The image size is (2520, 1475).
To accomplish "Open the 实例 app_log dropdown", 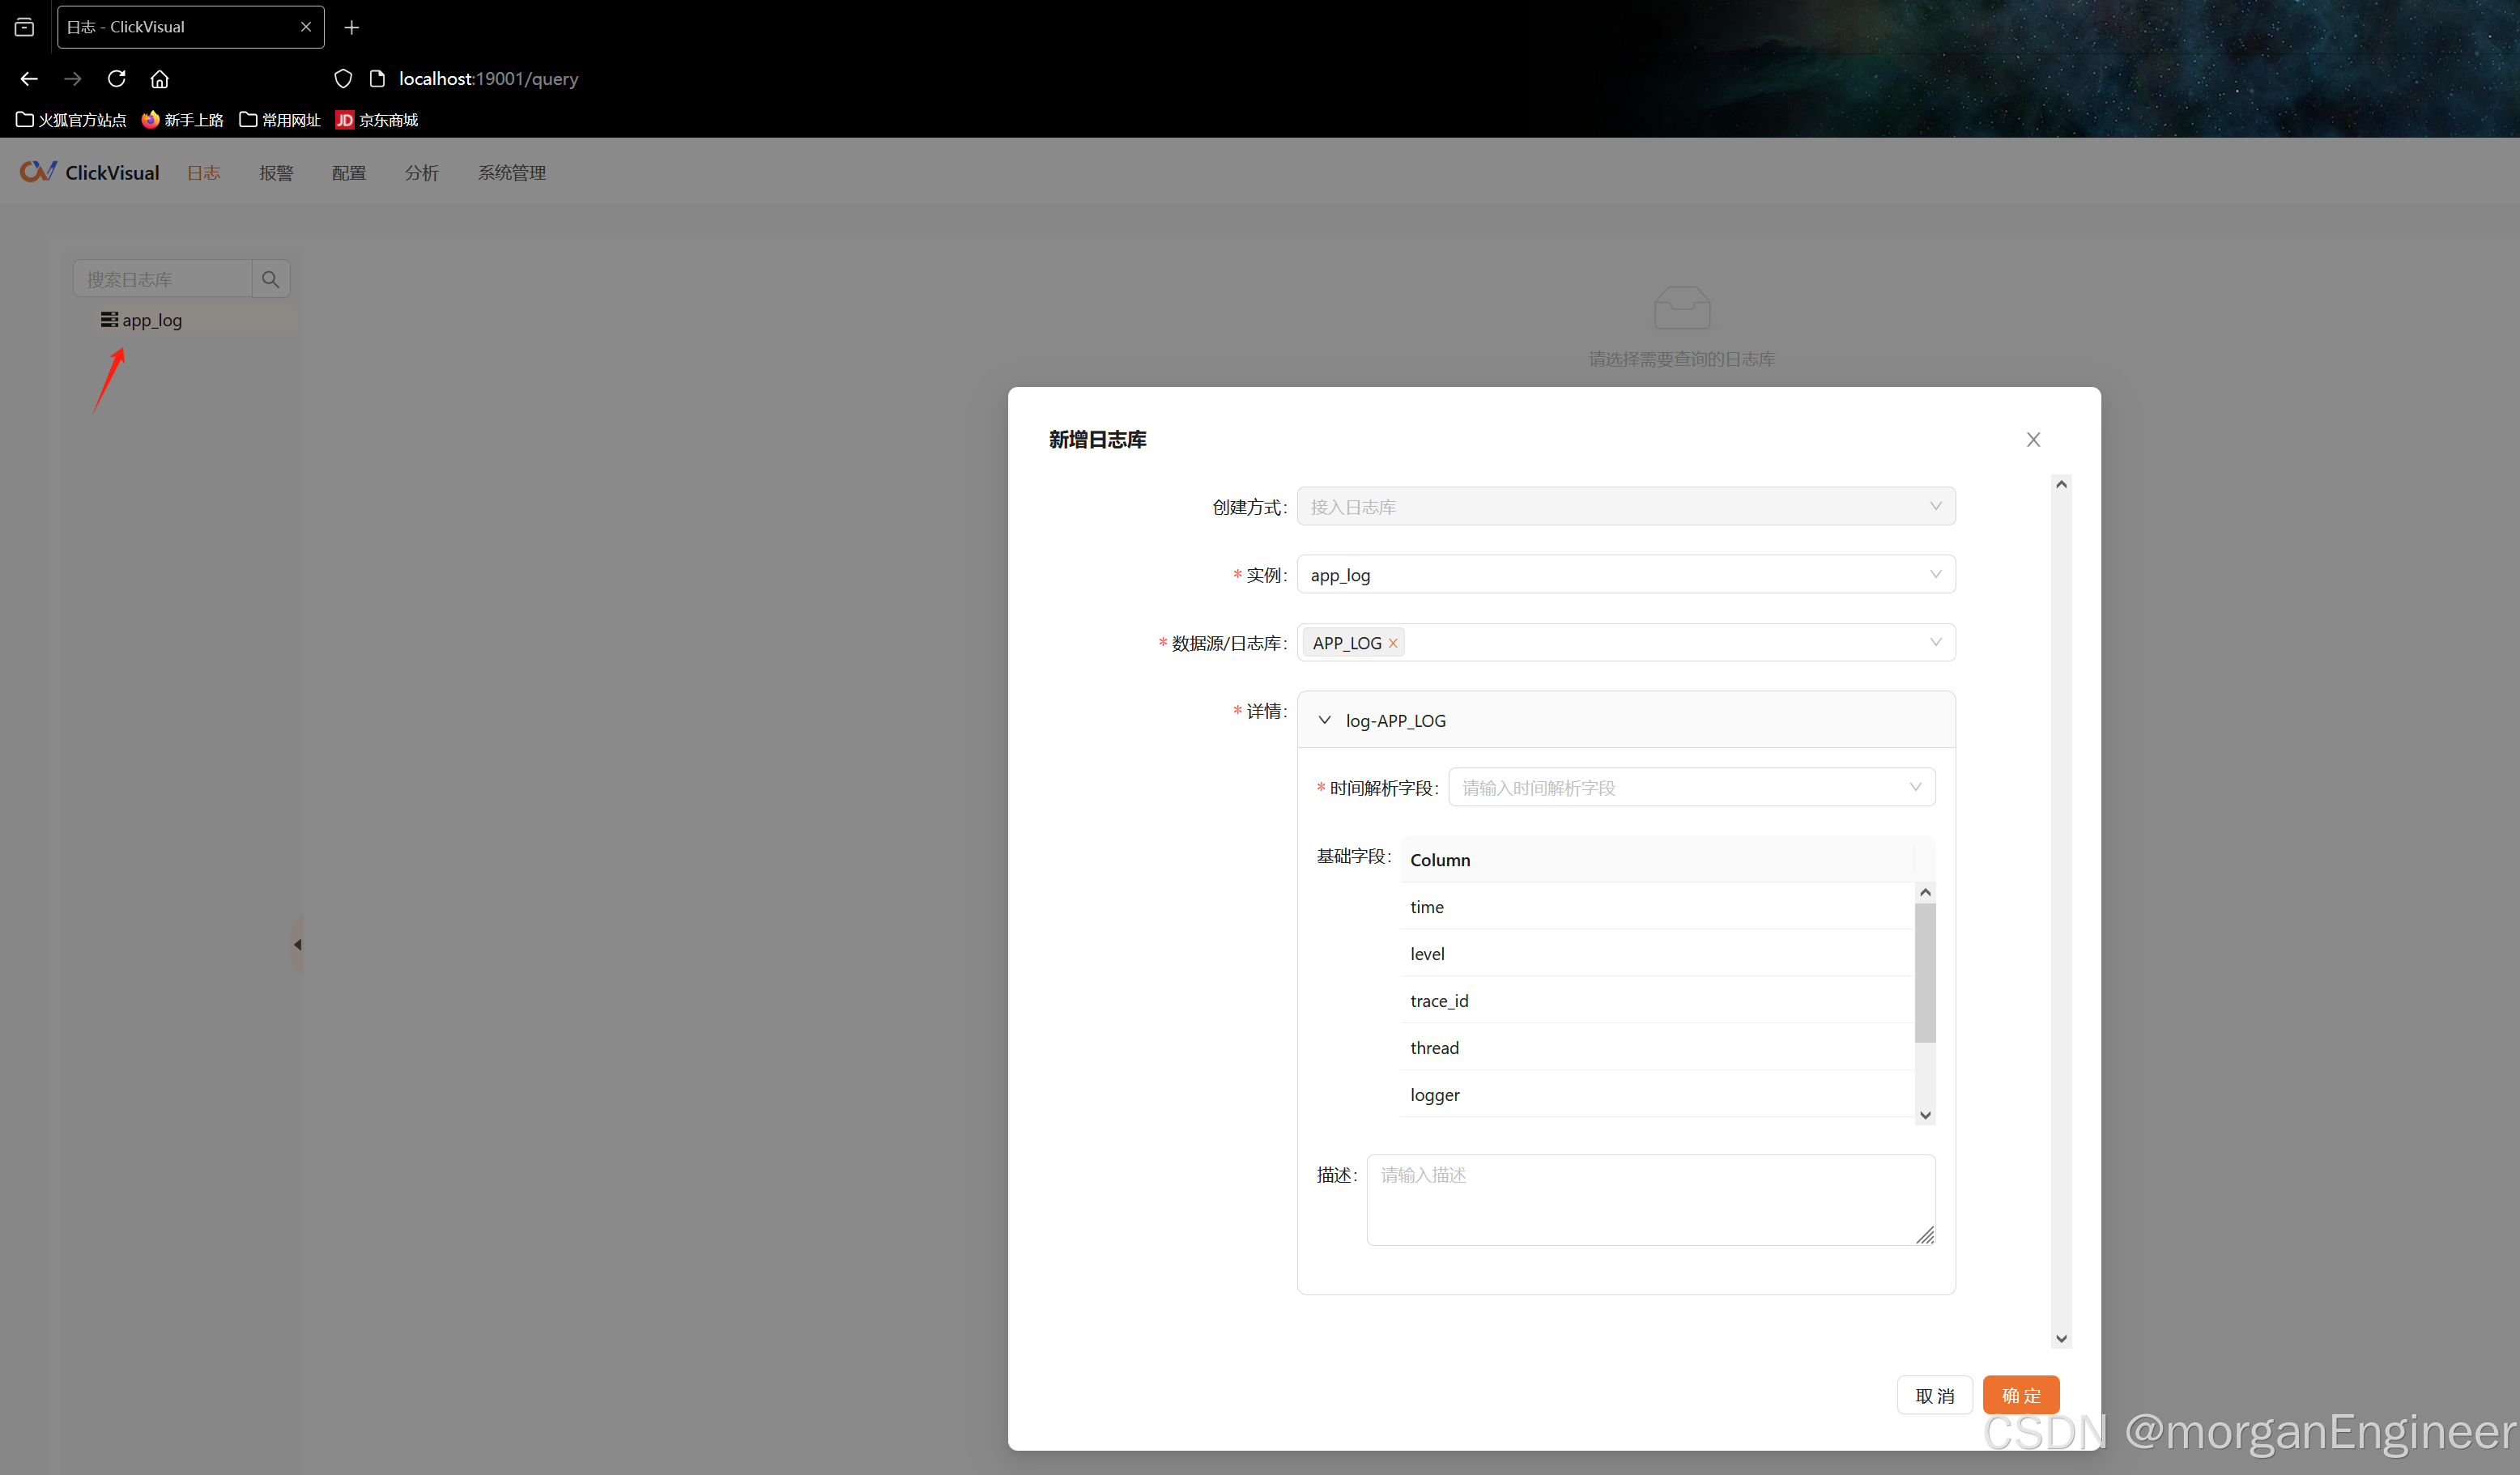I will pyautogui.click(x=1626, y=575).
